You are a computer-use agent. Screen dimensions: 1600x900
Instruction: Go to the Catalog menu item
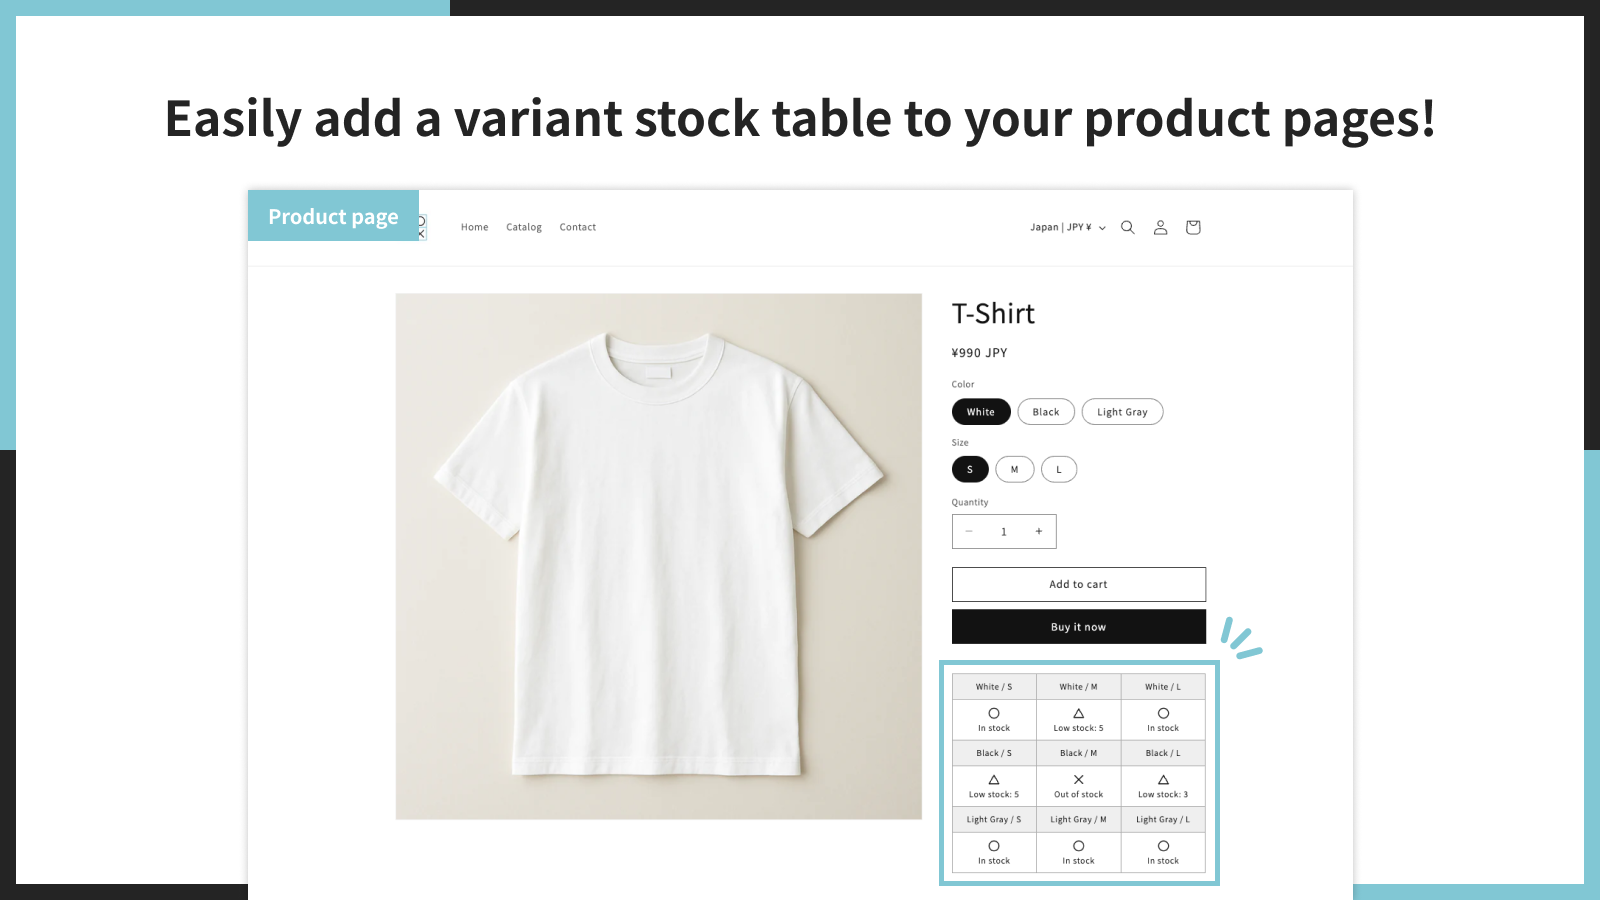coord(524,227)
